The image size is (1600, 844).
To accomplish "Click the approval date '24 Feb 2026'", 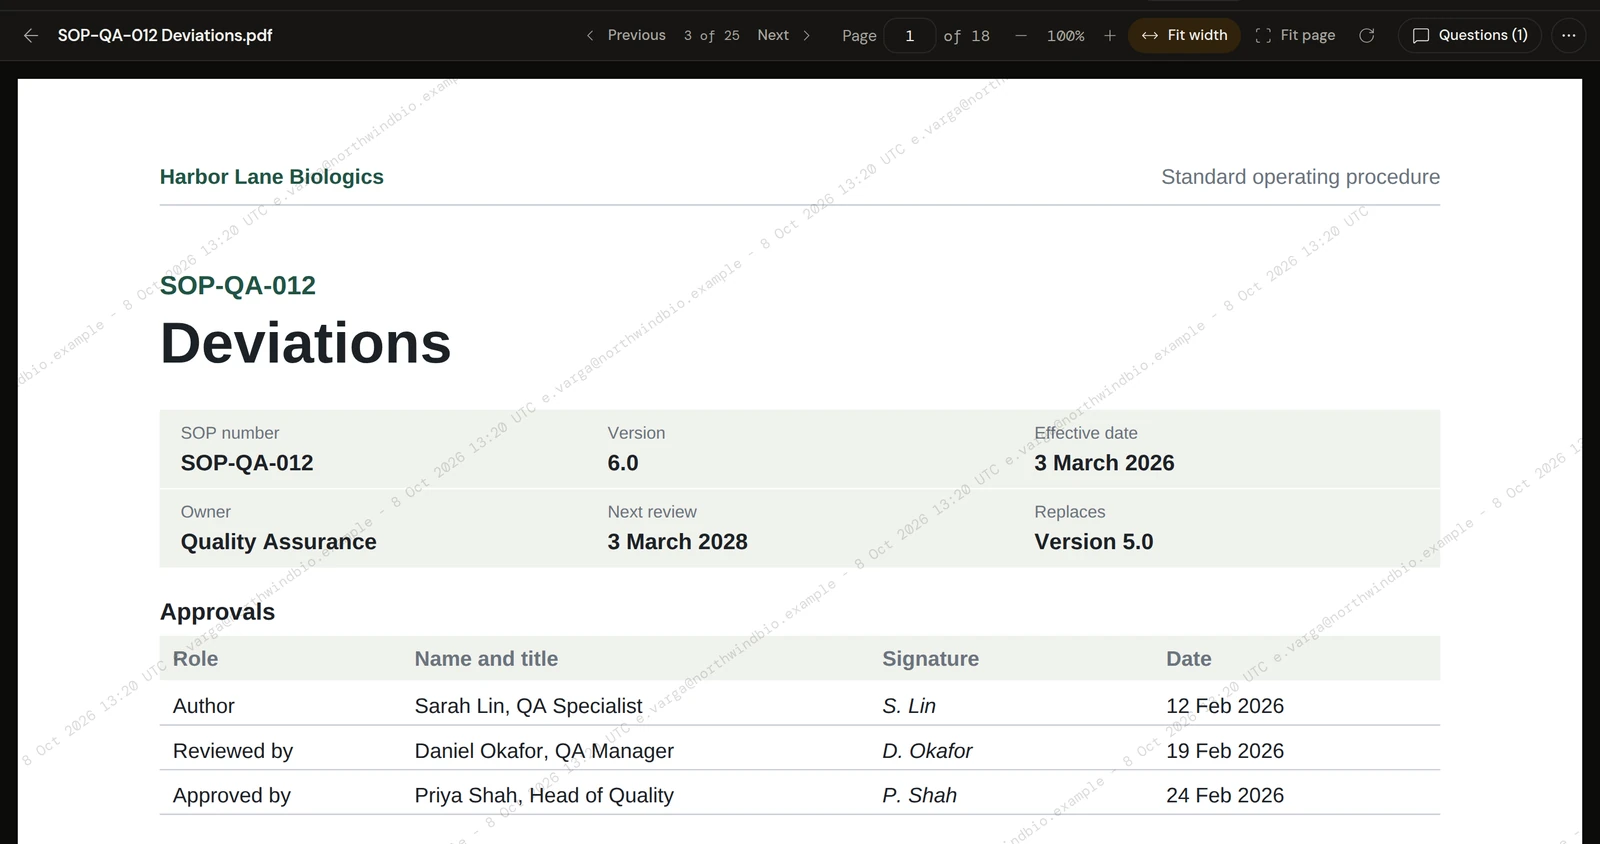I will pos(1225,796).
